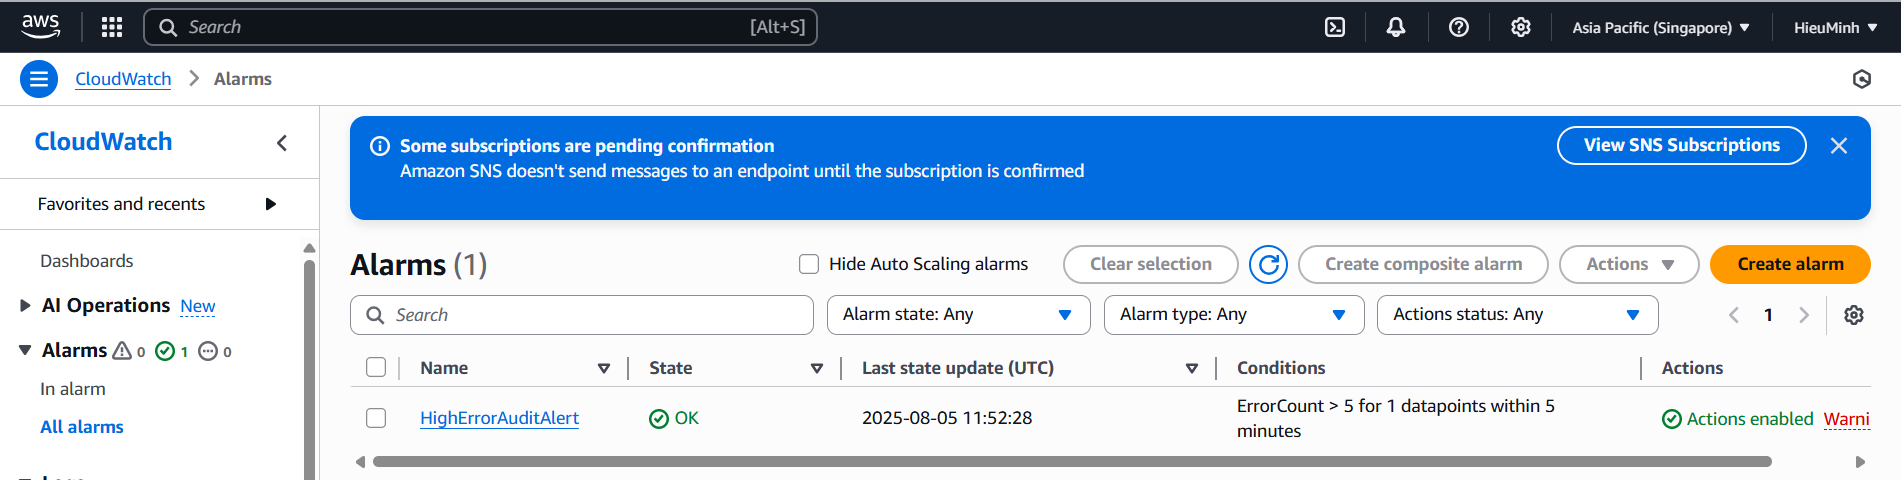This screenshot has height=480, width=1901.
Task: Click the Create alarm button
Action: click(1790, 264)
